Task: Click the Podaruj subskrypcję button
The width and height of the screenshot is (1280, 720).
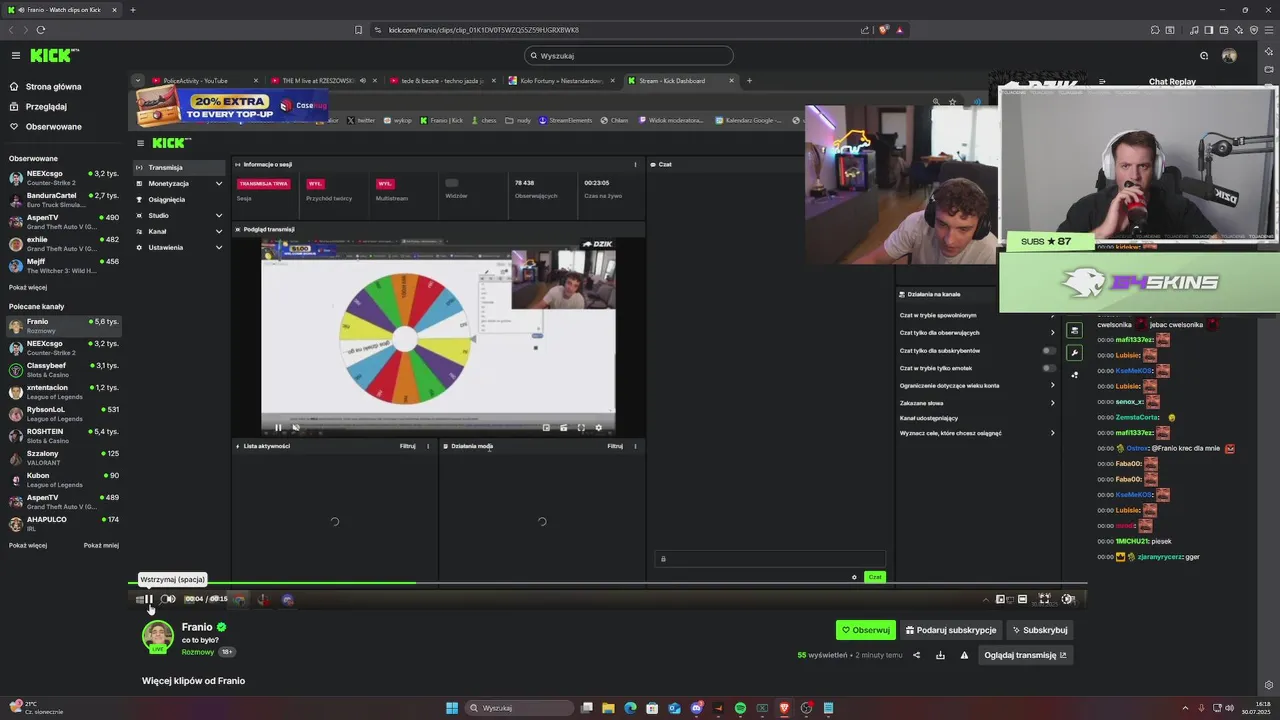Action: click(950, 630)
